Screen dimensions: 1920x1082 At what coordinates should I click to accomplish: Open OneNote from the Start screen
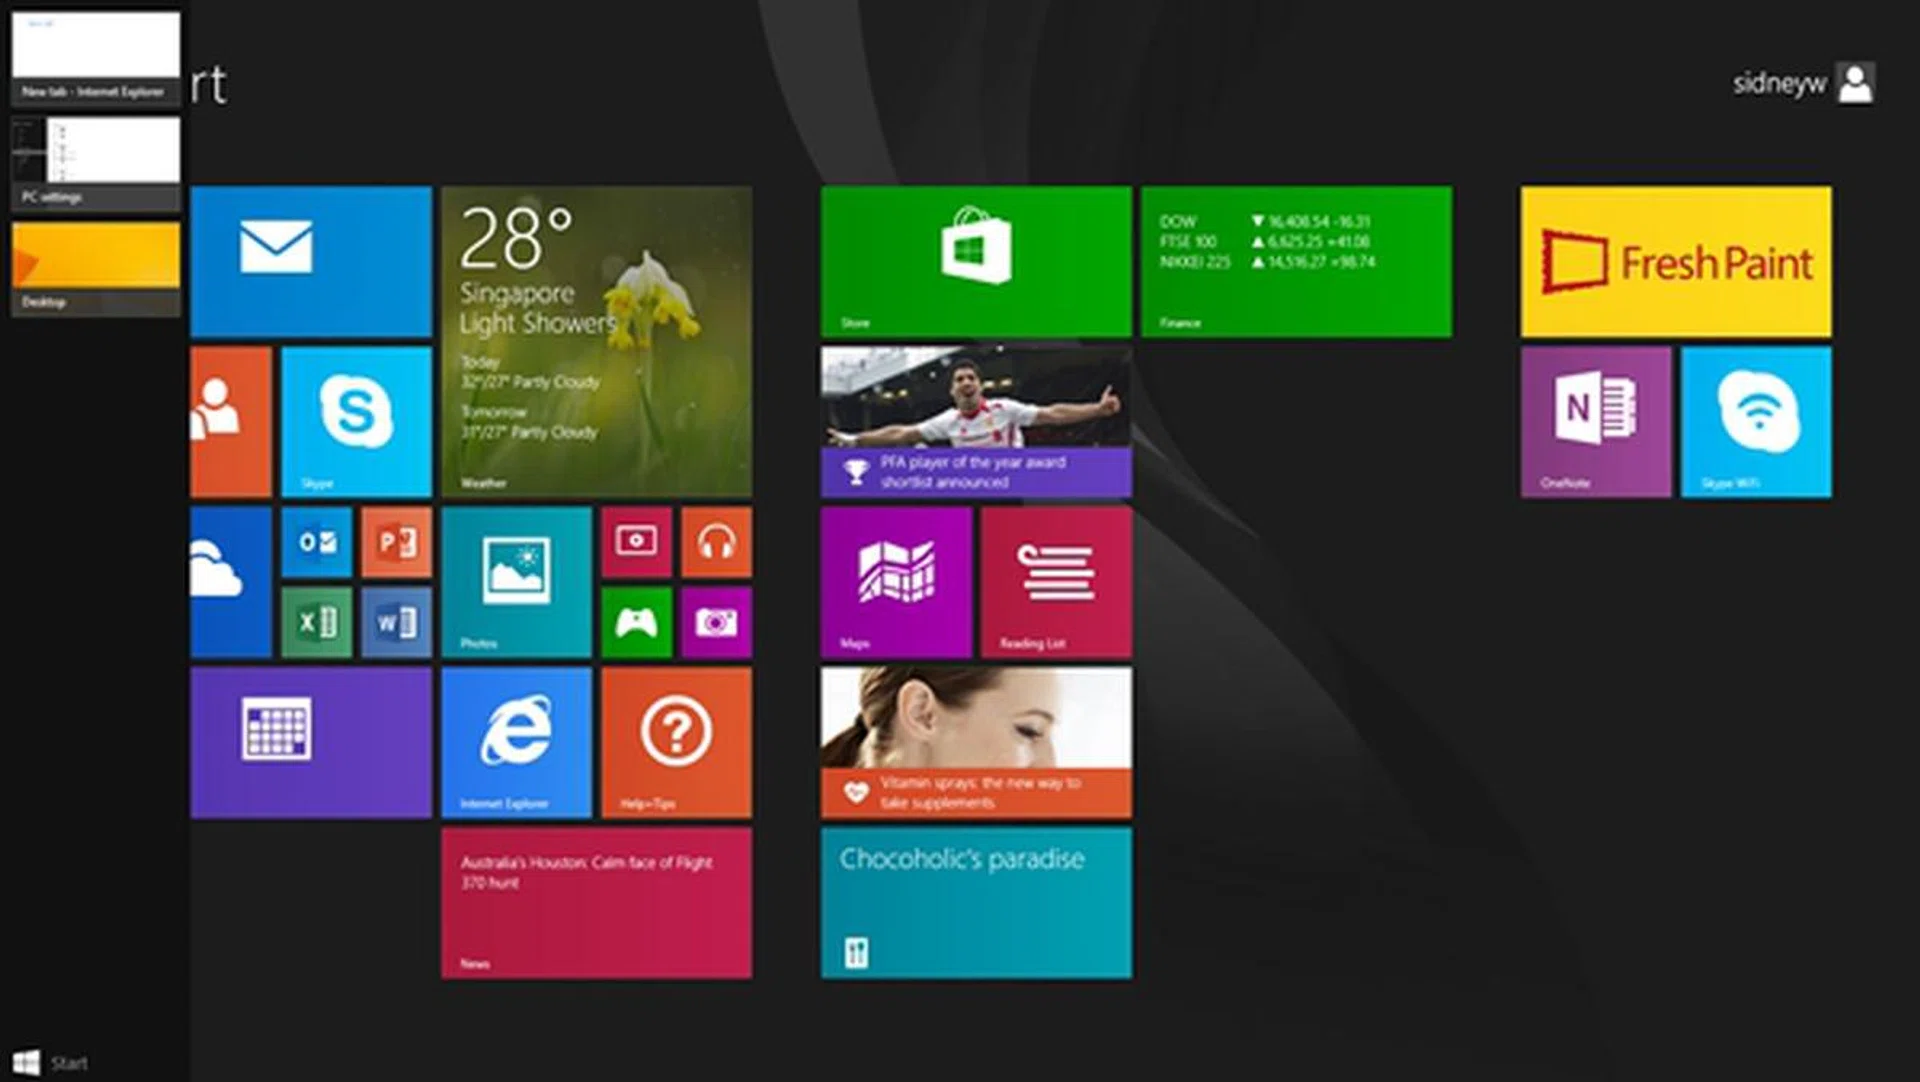pos(1594,420)
